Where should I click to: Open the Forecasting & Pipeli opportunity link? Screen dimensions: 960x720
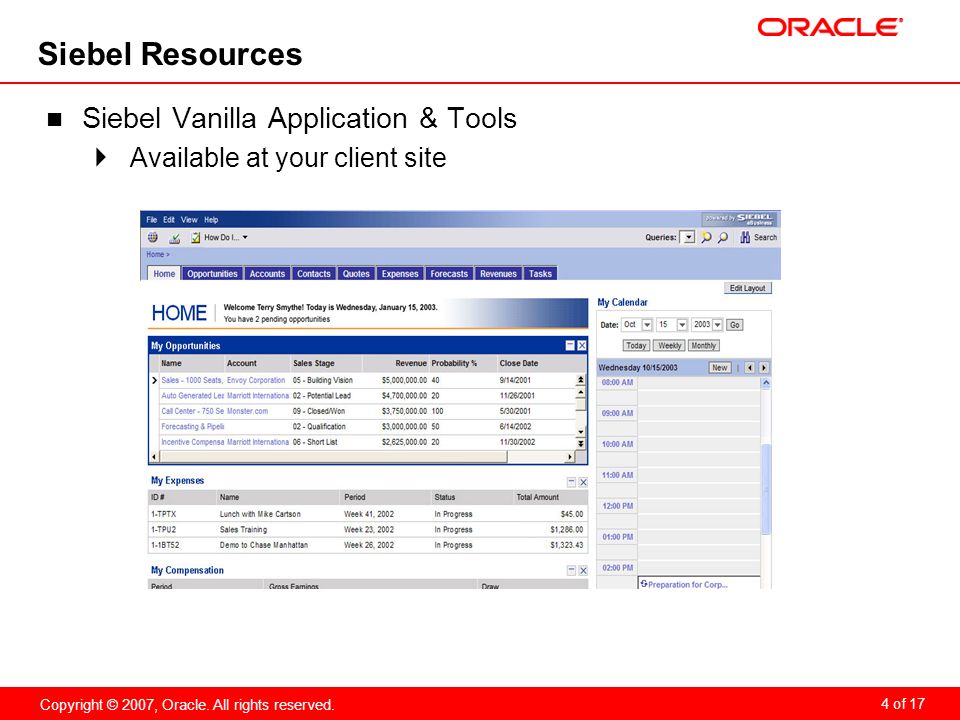click(x=192, y=427)
